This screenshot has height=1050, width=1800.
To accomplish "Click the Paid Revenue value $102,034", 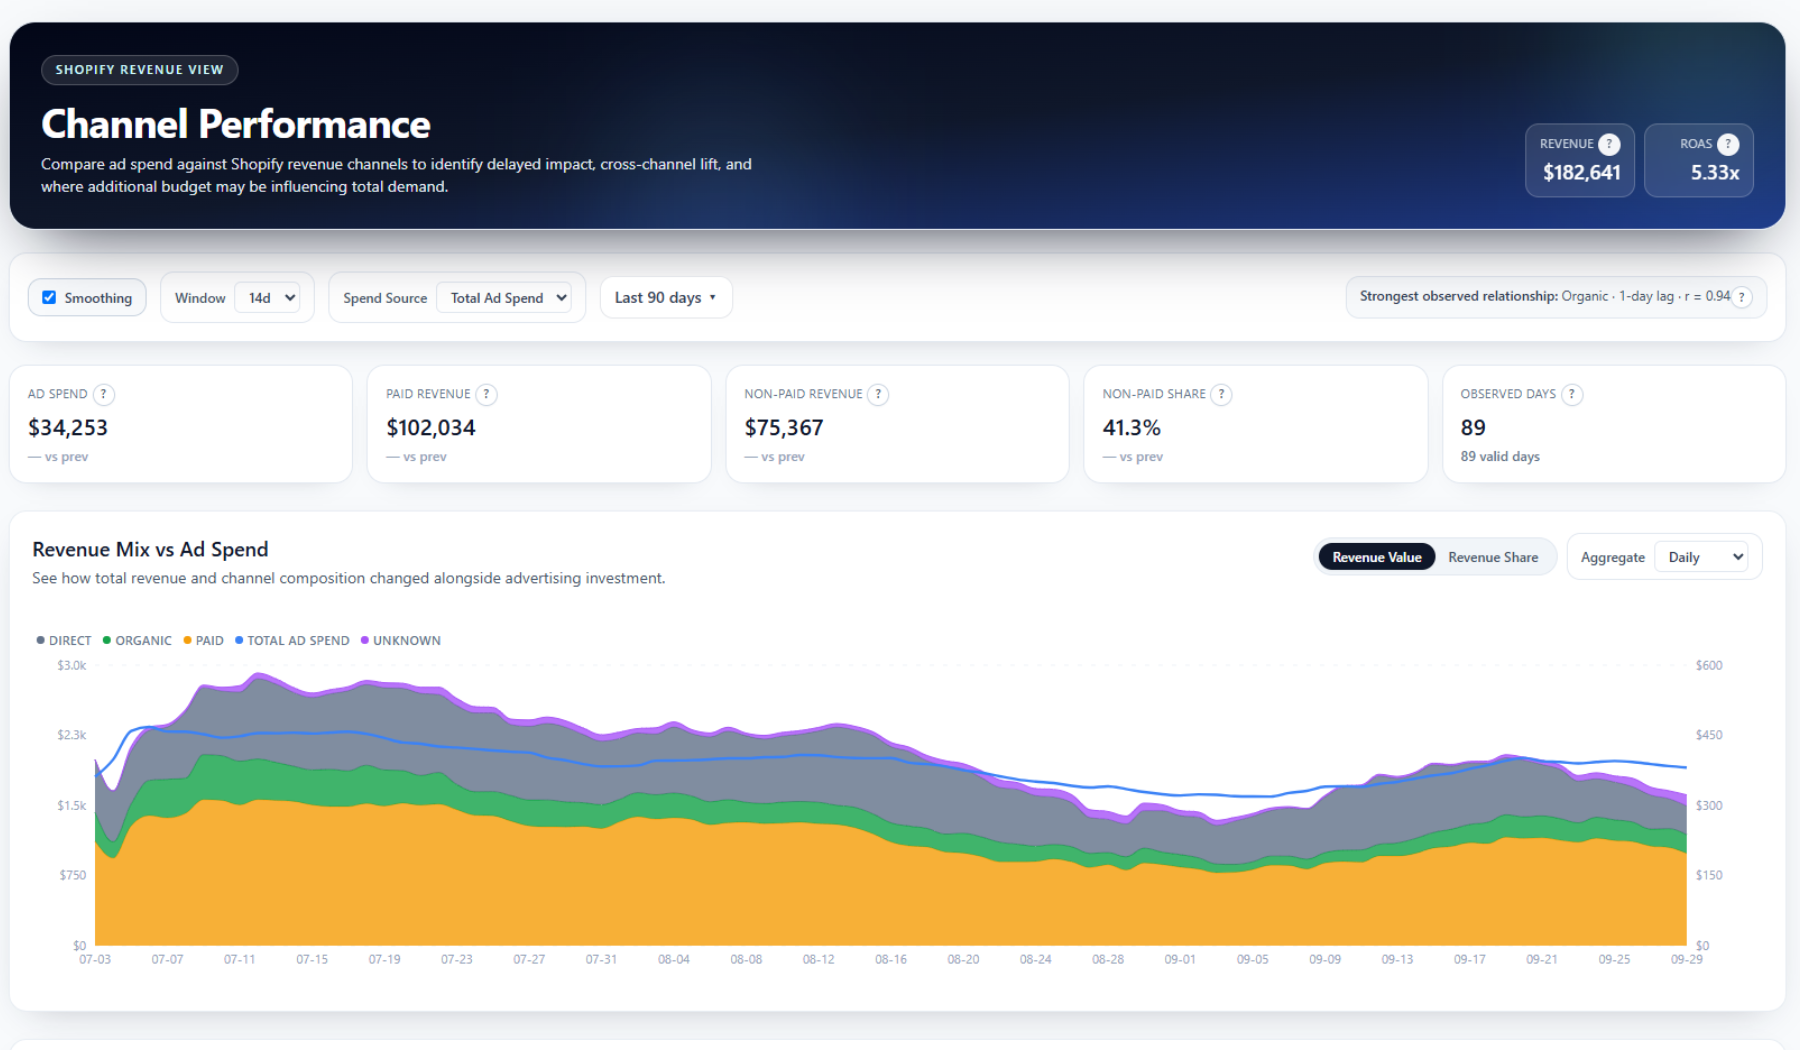I will pos(431,428).
